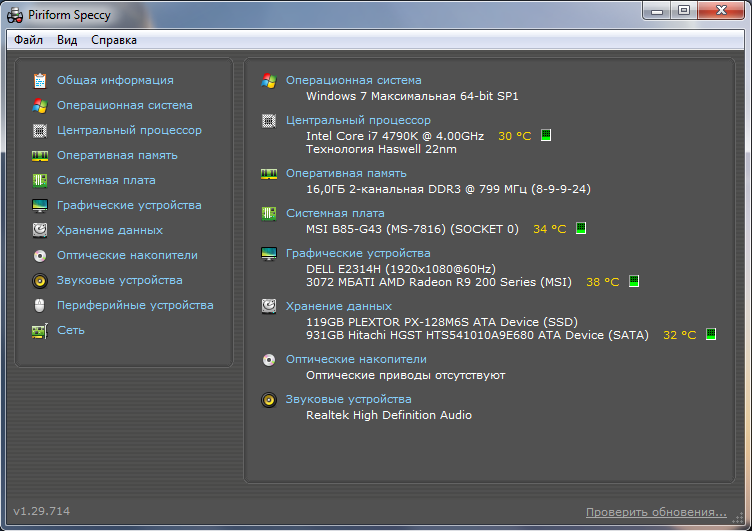Click the optical disc icon in summary panel
Viewport: 752px width, 531px height.
point(269,360)
